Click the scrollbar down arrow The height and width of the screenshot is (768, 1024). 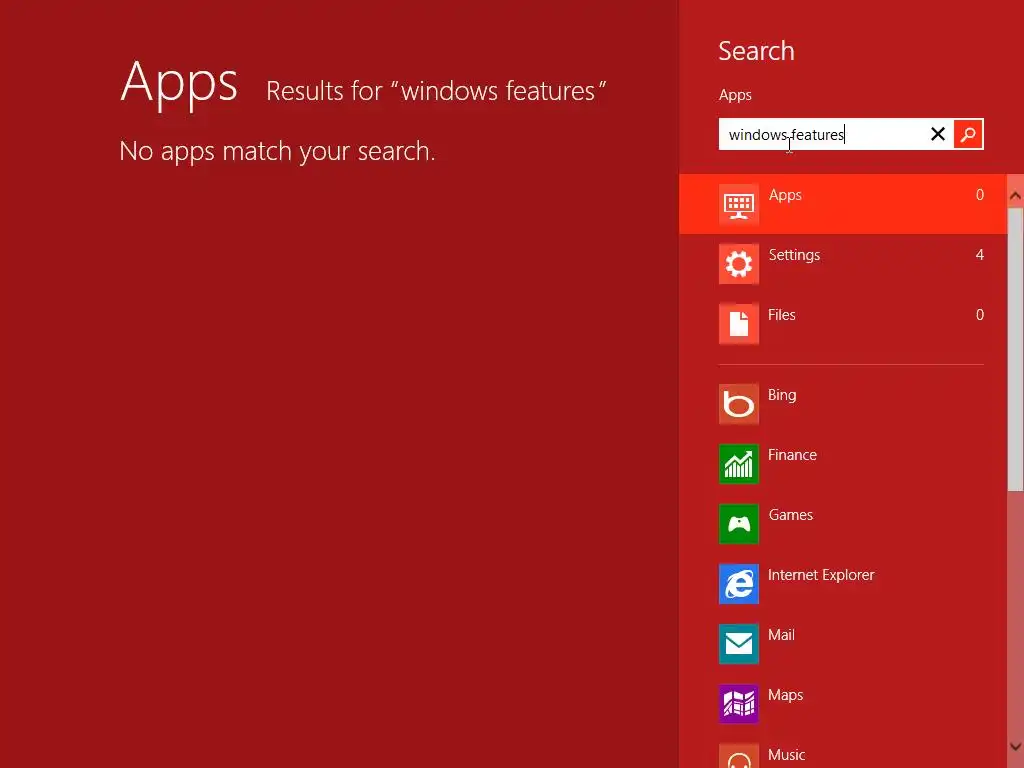point(1015,746)
